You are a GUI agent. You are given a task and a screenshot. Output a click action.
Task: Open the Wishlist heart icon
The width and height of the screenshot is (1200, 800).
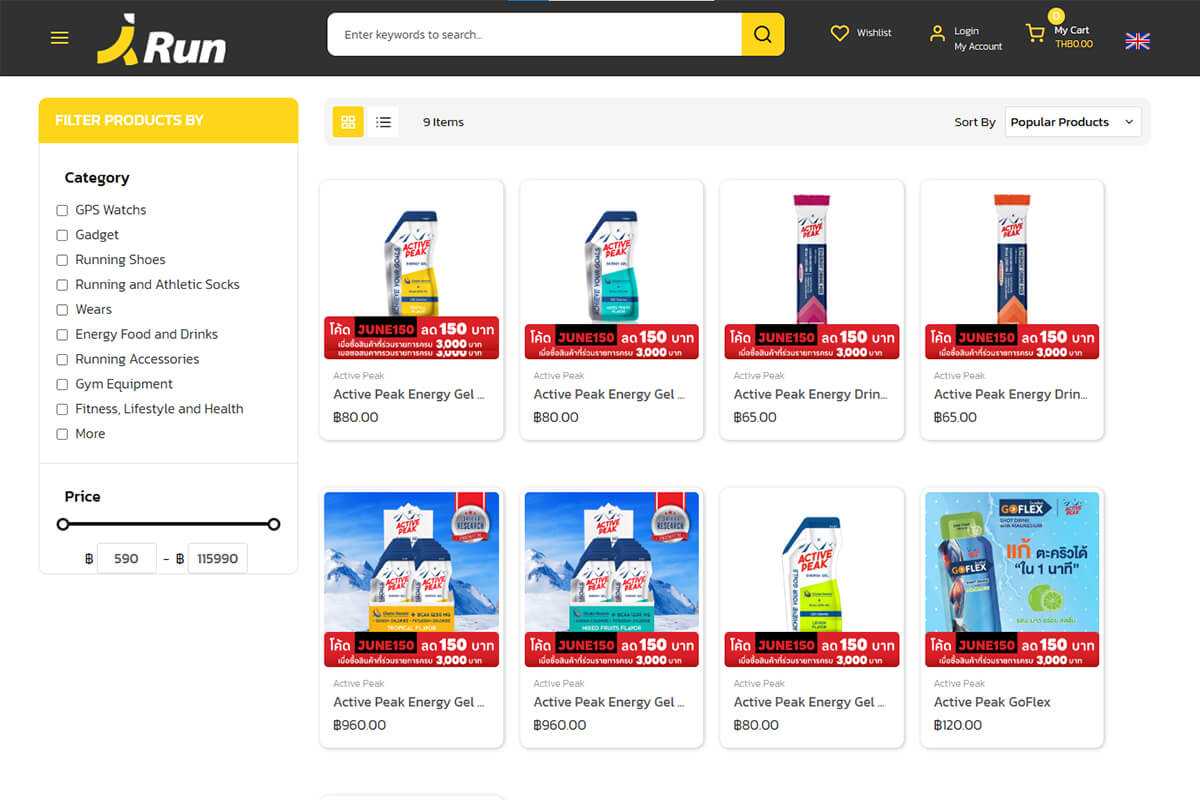coord(840,33)
